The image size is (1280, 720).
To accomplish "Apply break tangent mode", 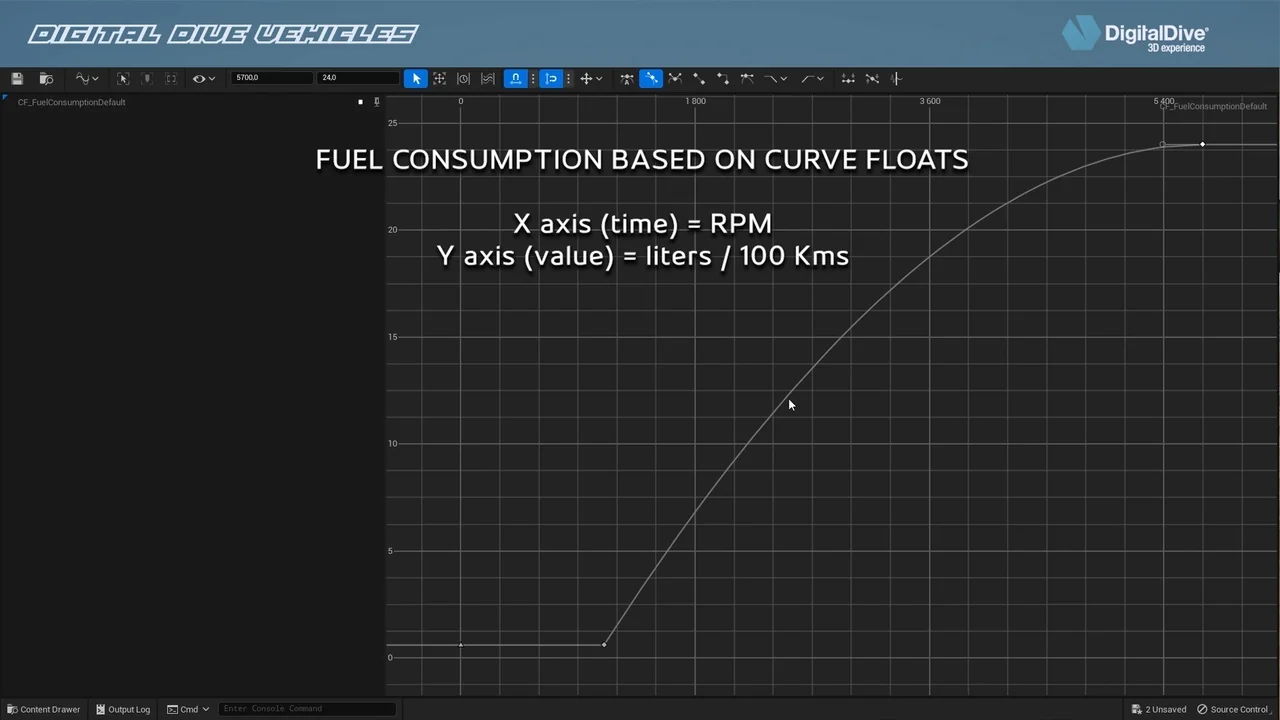I will click(x=675, y=78).
